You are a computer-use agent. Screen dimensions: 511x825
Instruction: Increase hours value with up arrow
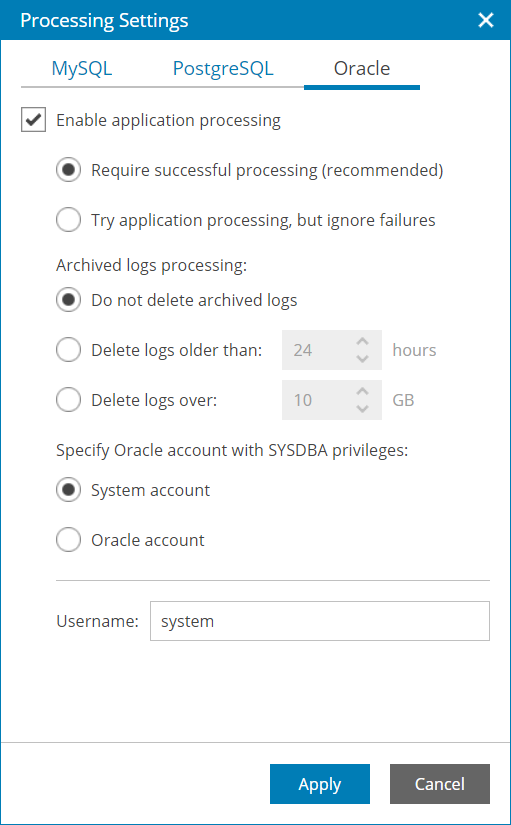point(362,341)
